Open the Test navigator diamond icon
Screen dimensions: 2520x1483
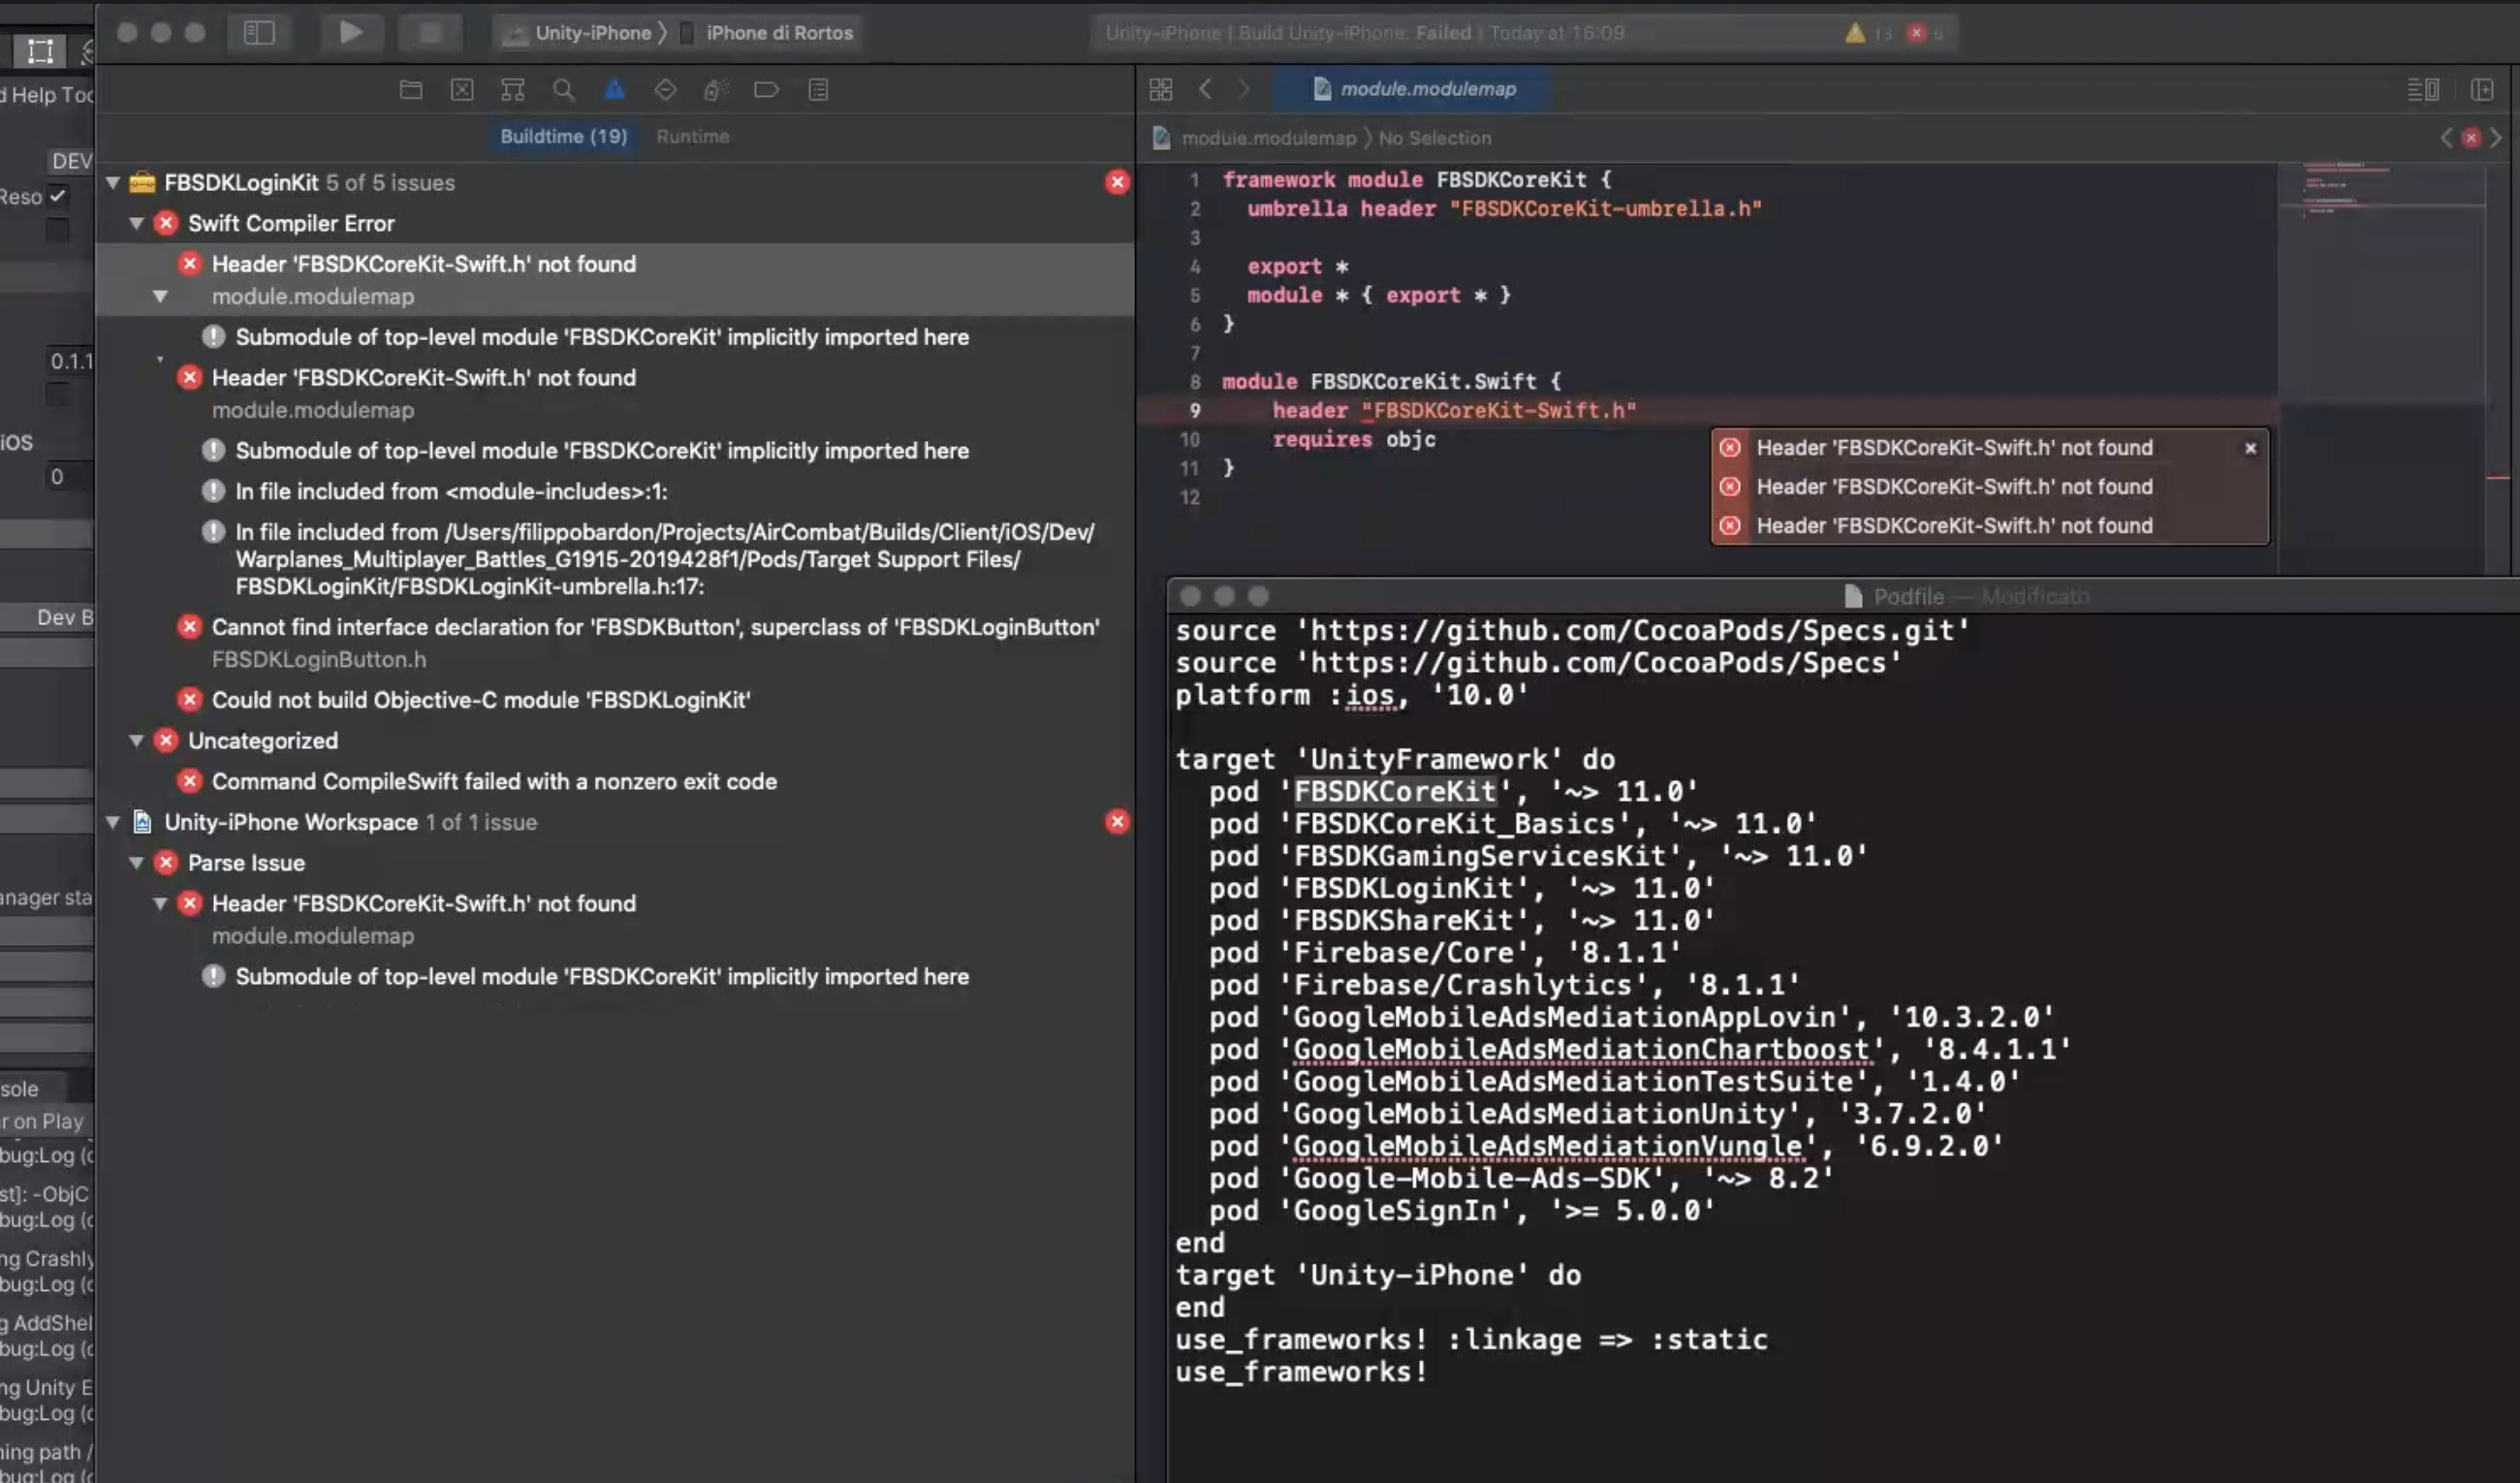[x=665, y=90]
